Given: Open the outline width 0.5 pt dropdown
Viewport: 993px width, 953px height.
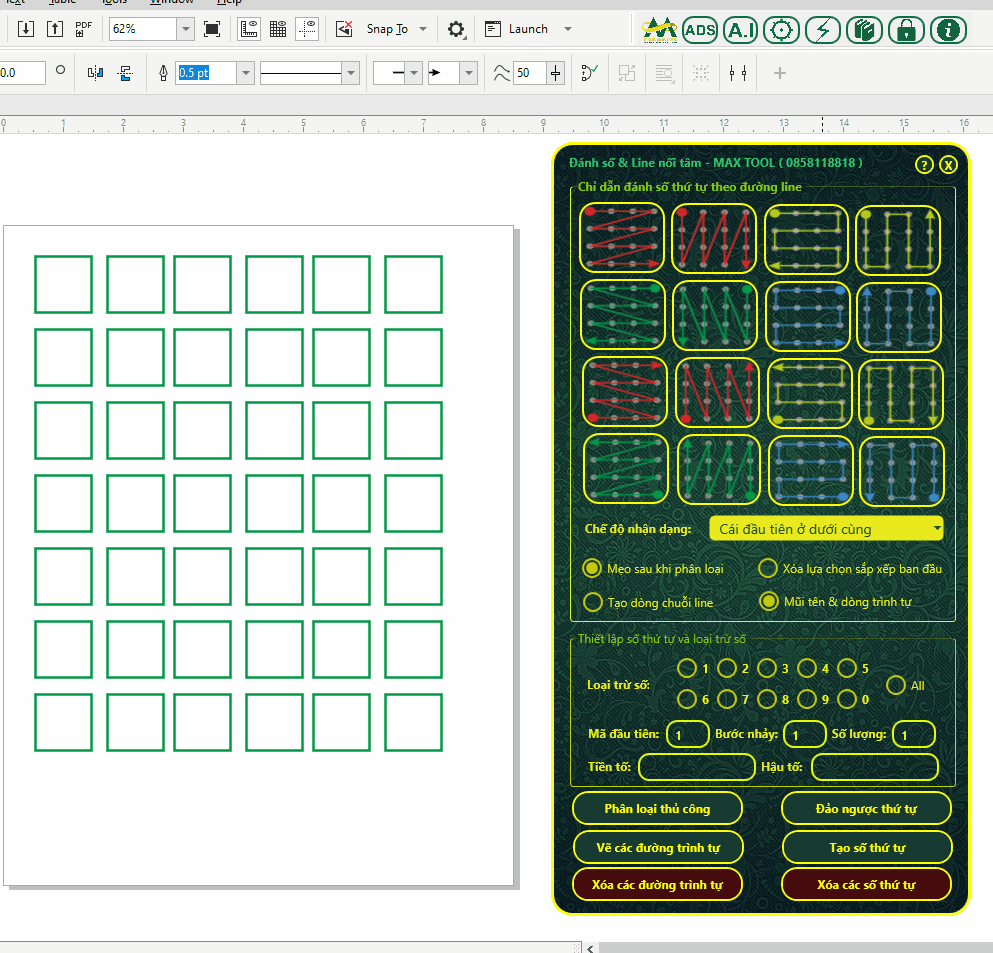Looking at the screenshot, I should coord(245,73).
